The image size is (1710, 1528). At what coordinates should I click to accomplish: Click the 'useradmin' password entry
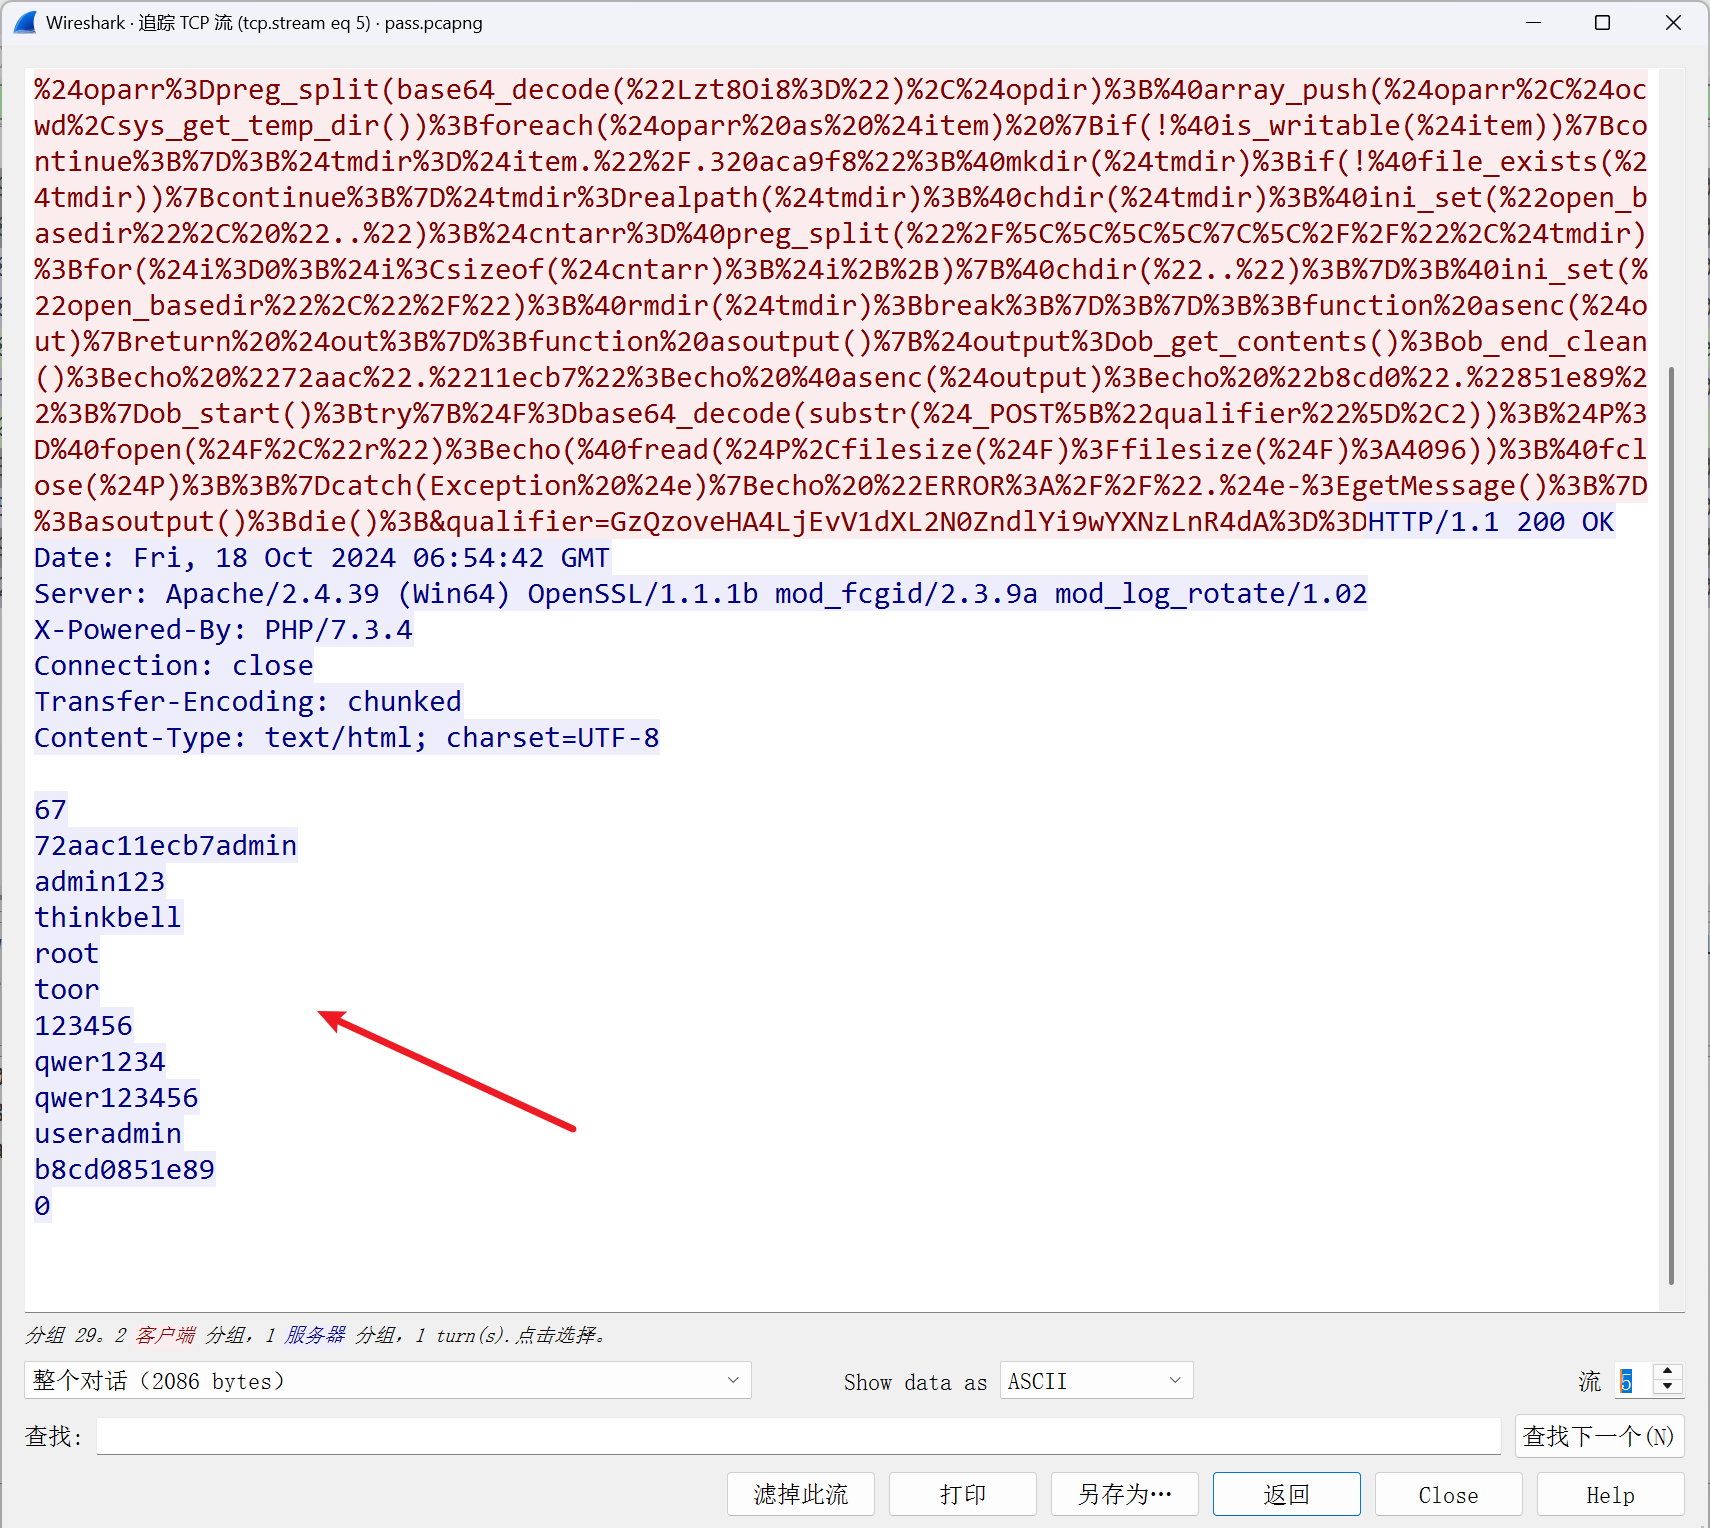tap(108, 1134)
